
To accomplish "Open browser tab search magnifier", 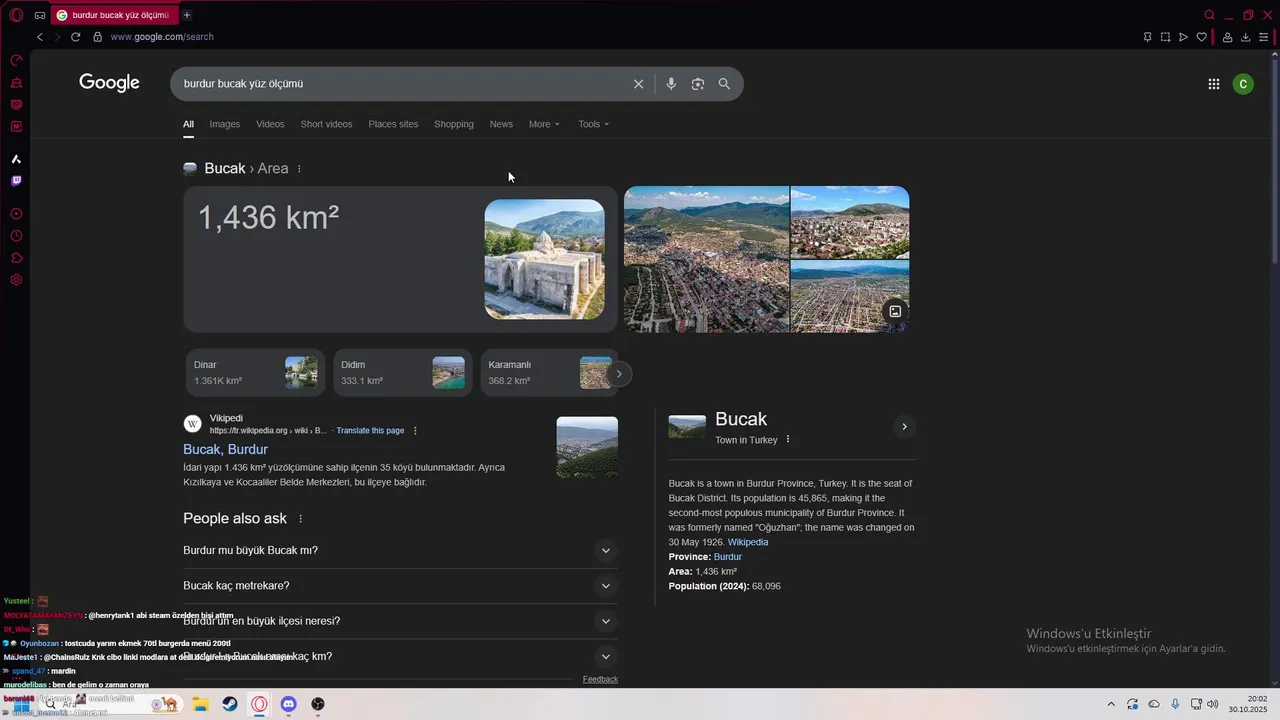I will [x=1209, y=15].
